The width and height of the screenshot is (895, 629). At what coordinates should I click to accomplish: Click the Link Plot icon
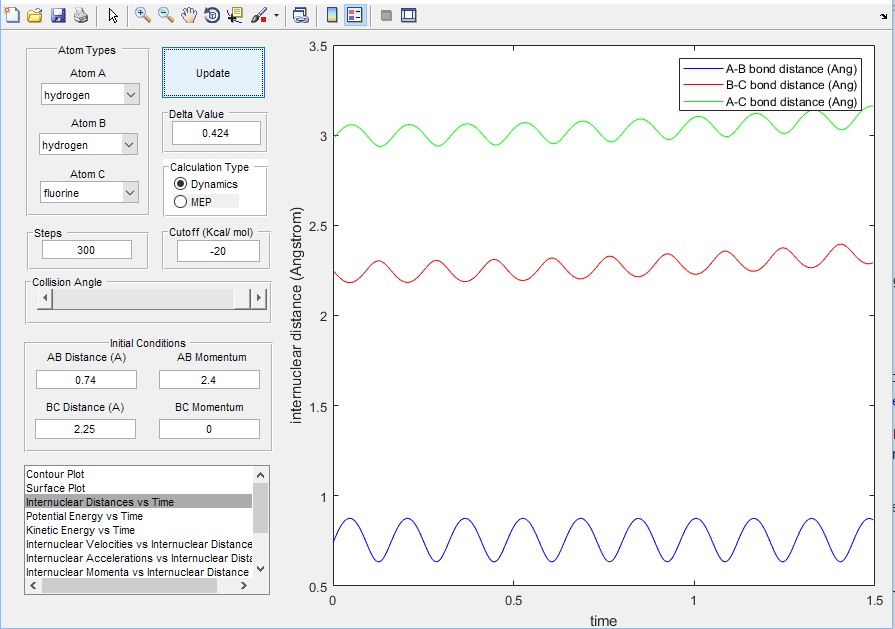point(300,15)
